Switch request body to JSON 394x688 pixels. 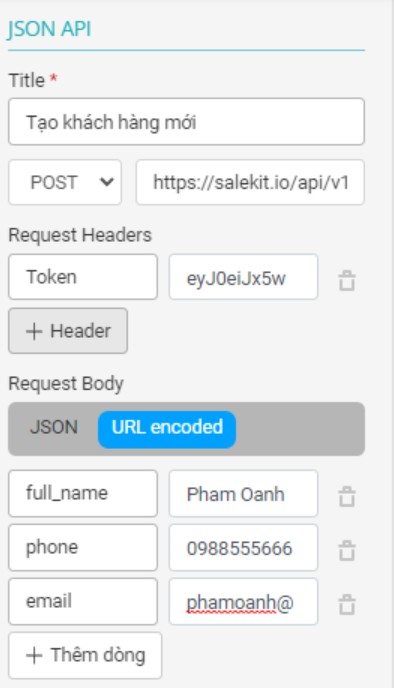point(54,427)
